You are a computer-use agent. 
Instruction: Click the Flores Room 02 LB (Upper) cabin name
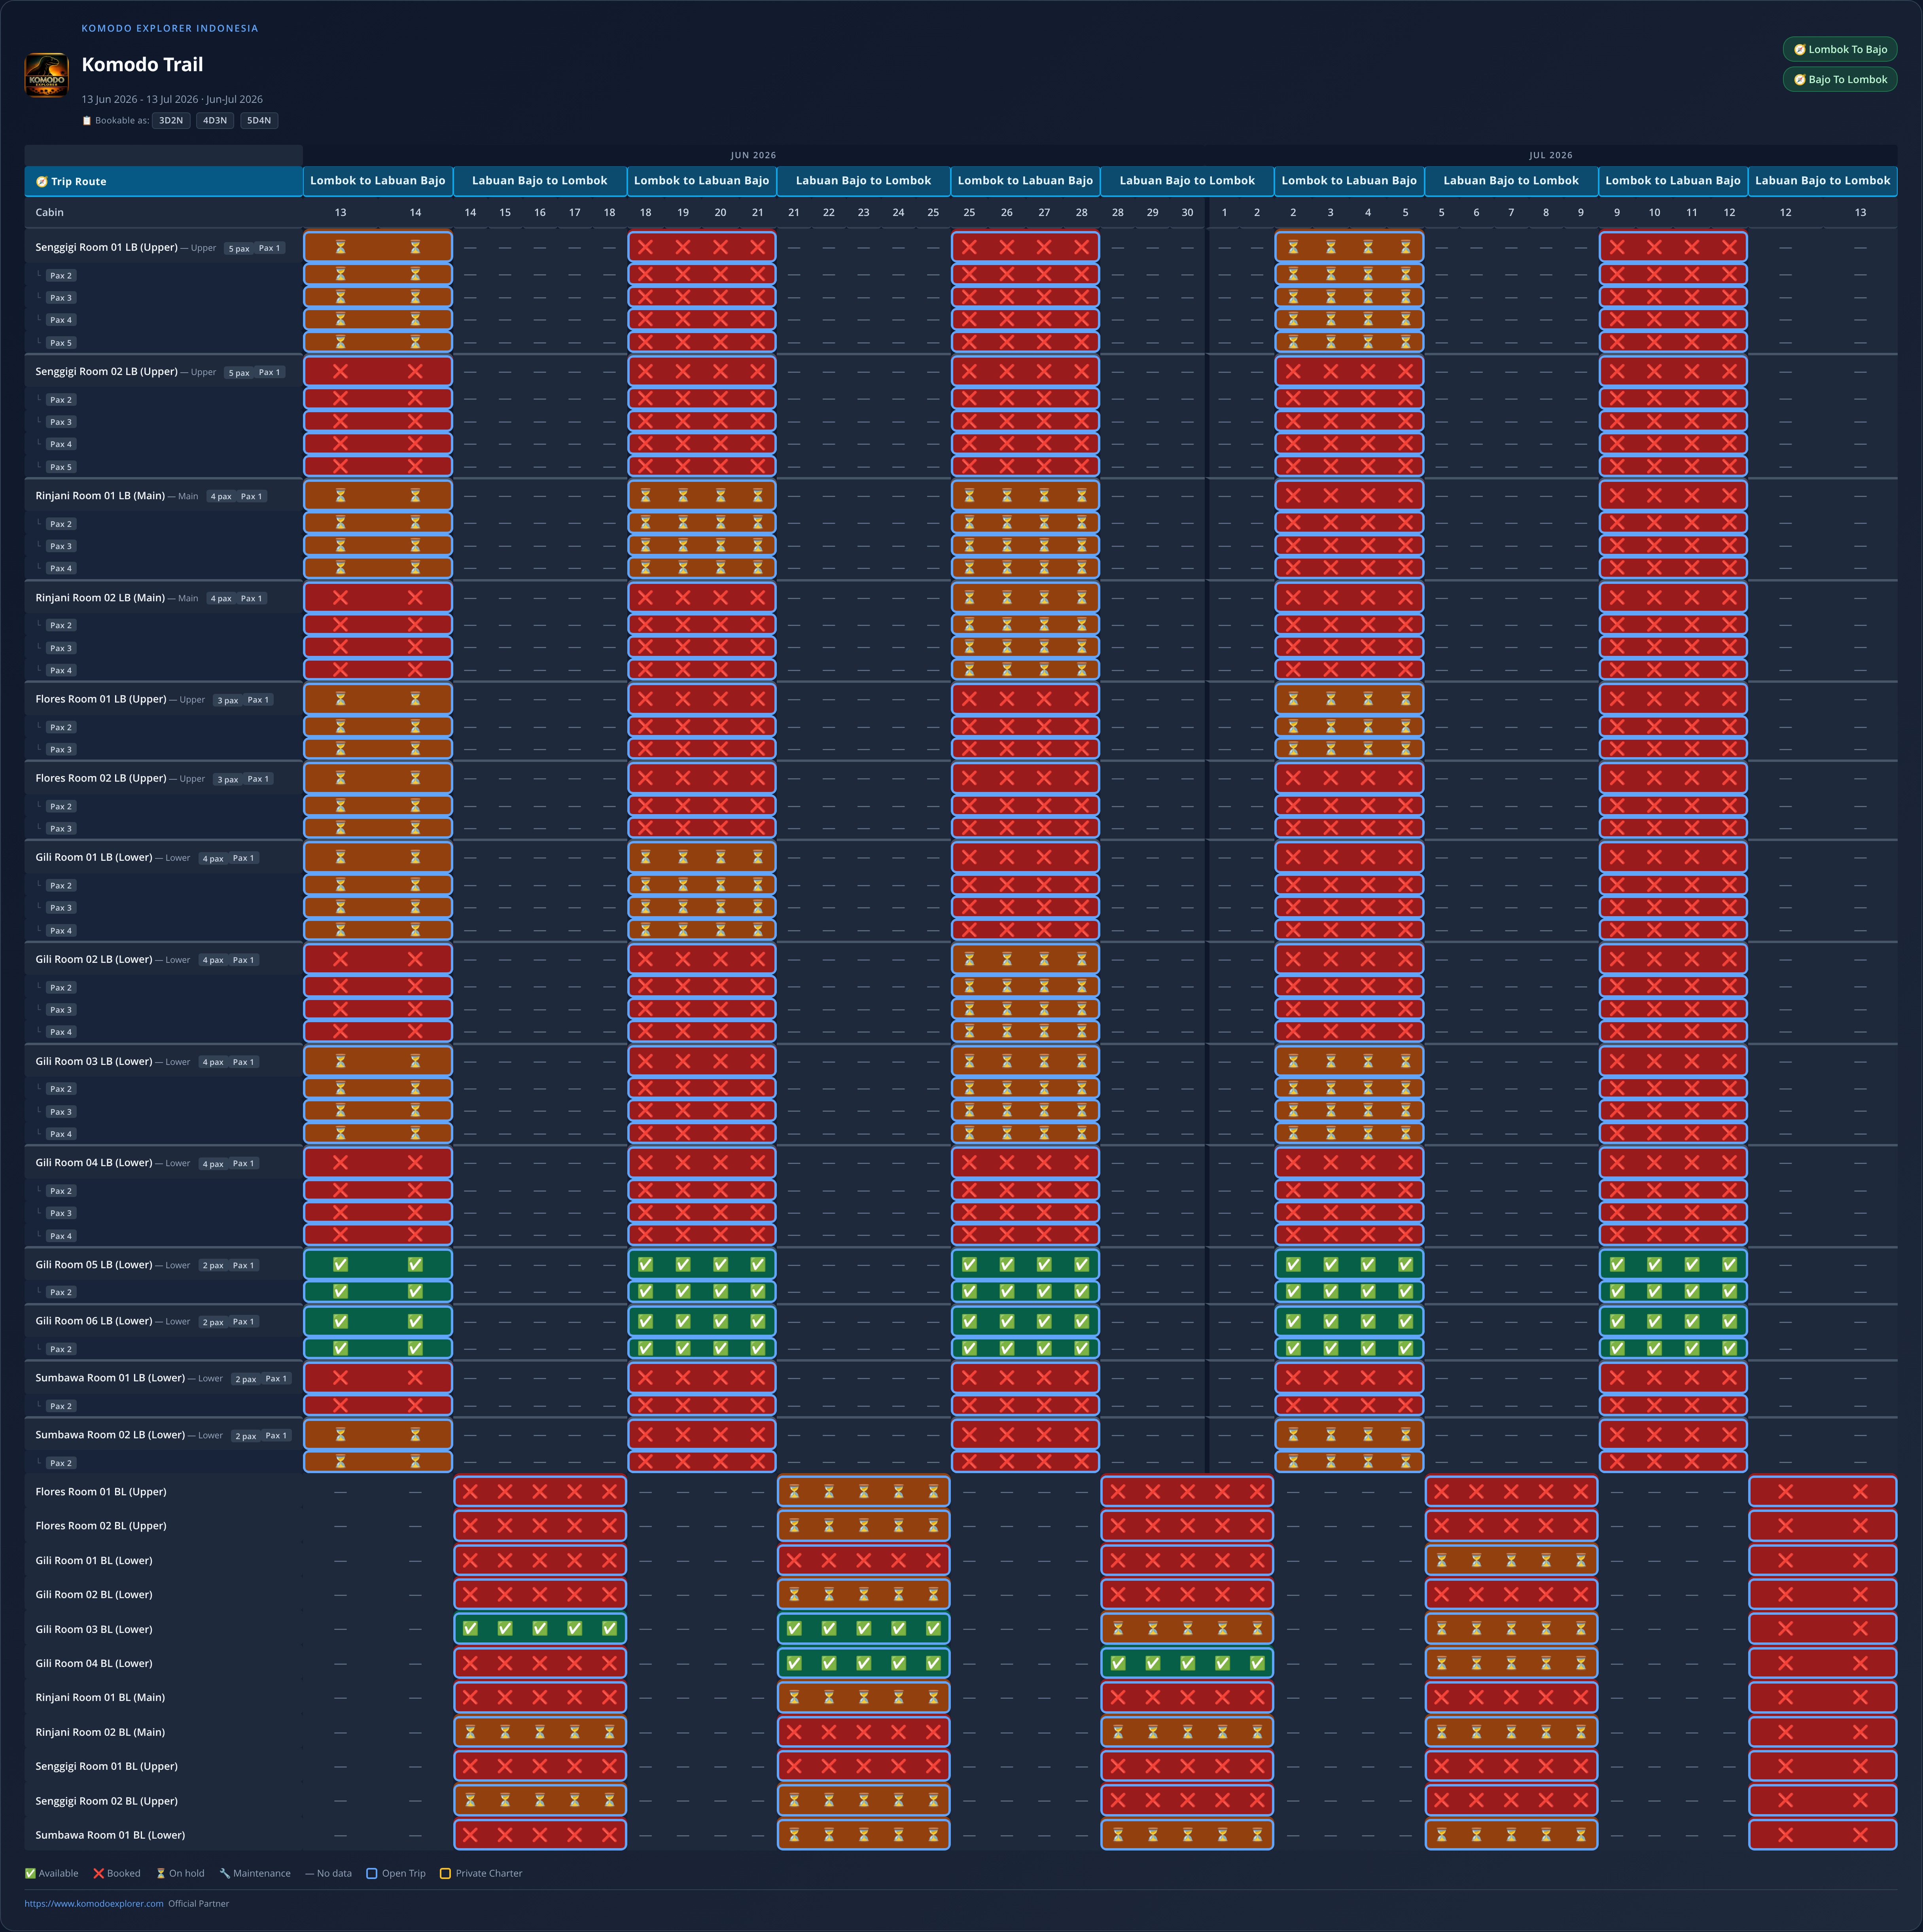(101, 778)
